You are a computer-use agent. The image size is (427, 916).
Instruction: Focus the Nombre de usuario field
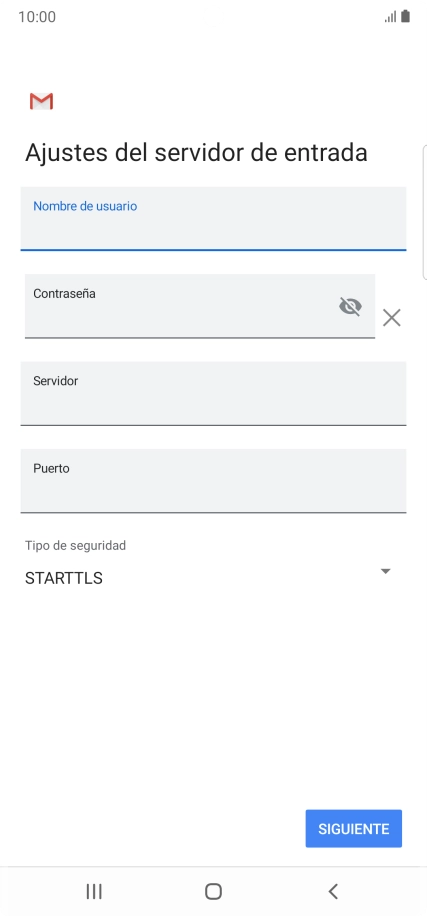(x=213, y=218)
